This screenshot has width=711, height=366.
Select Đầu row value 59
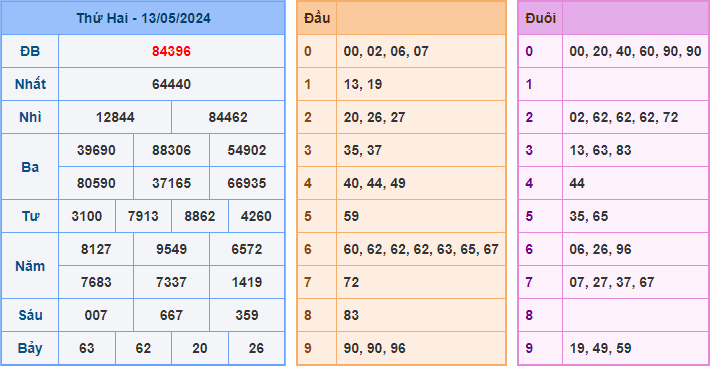click(351, 216)
